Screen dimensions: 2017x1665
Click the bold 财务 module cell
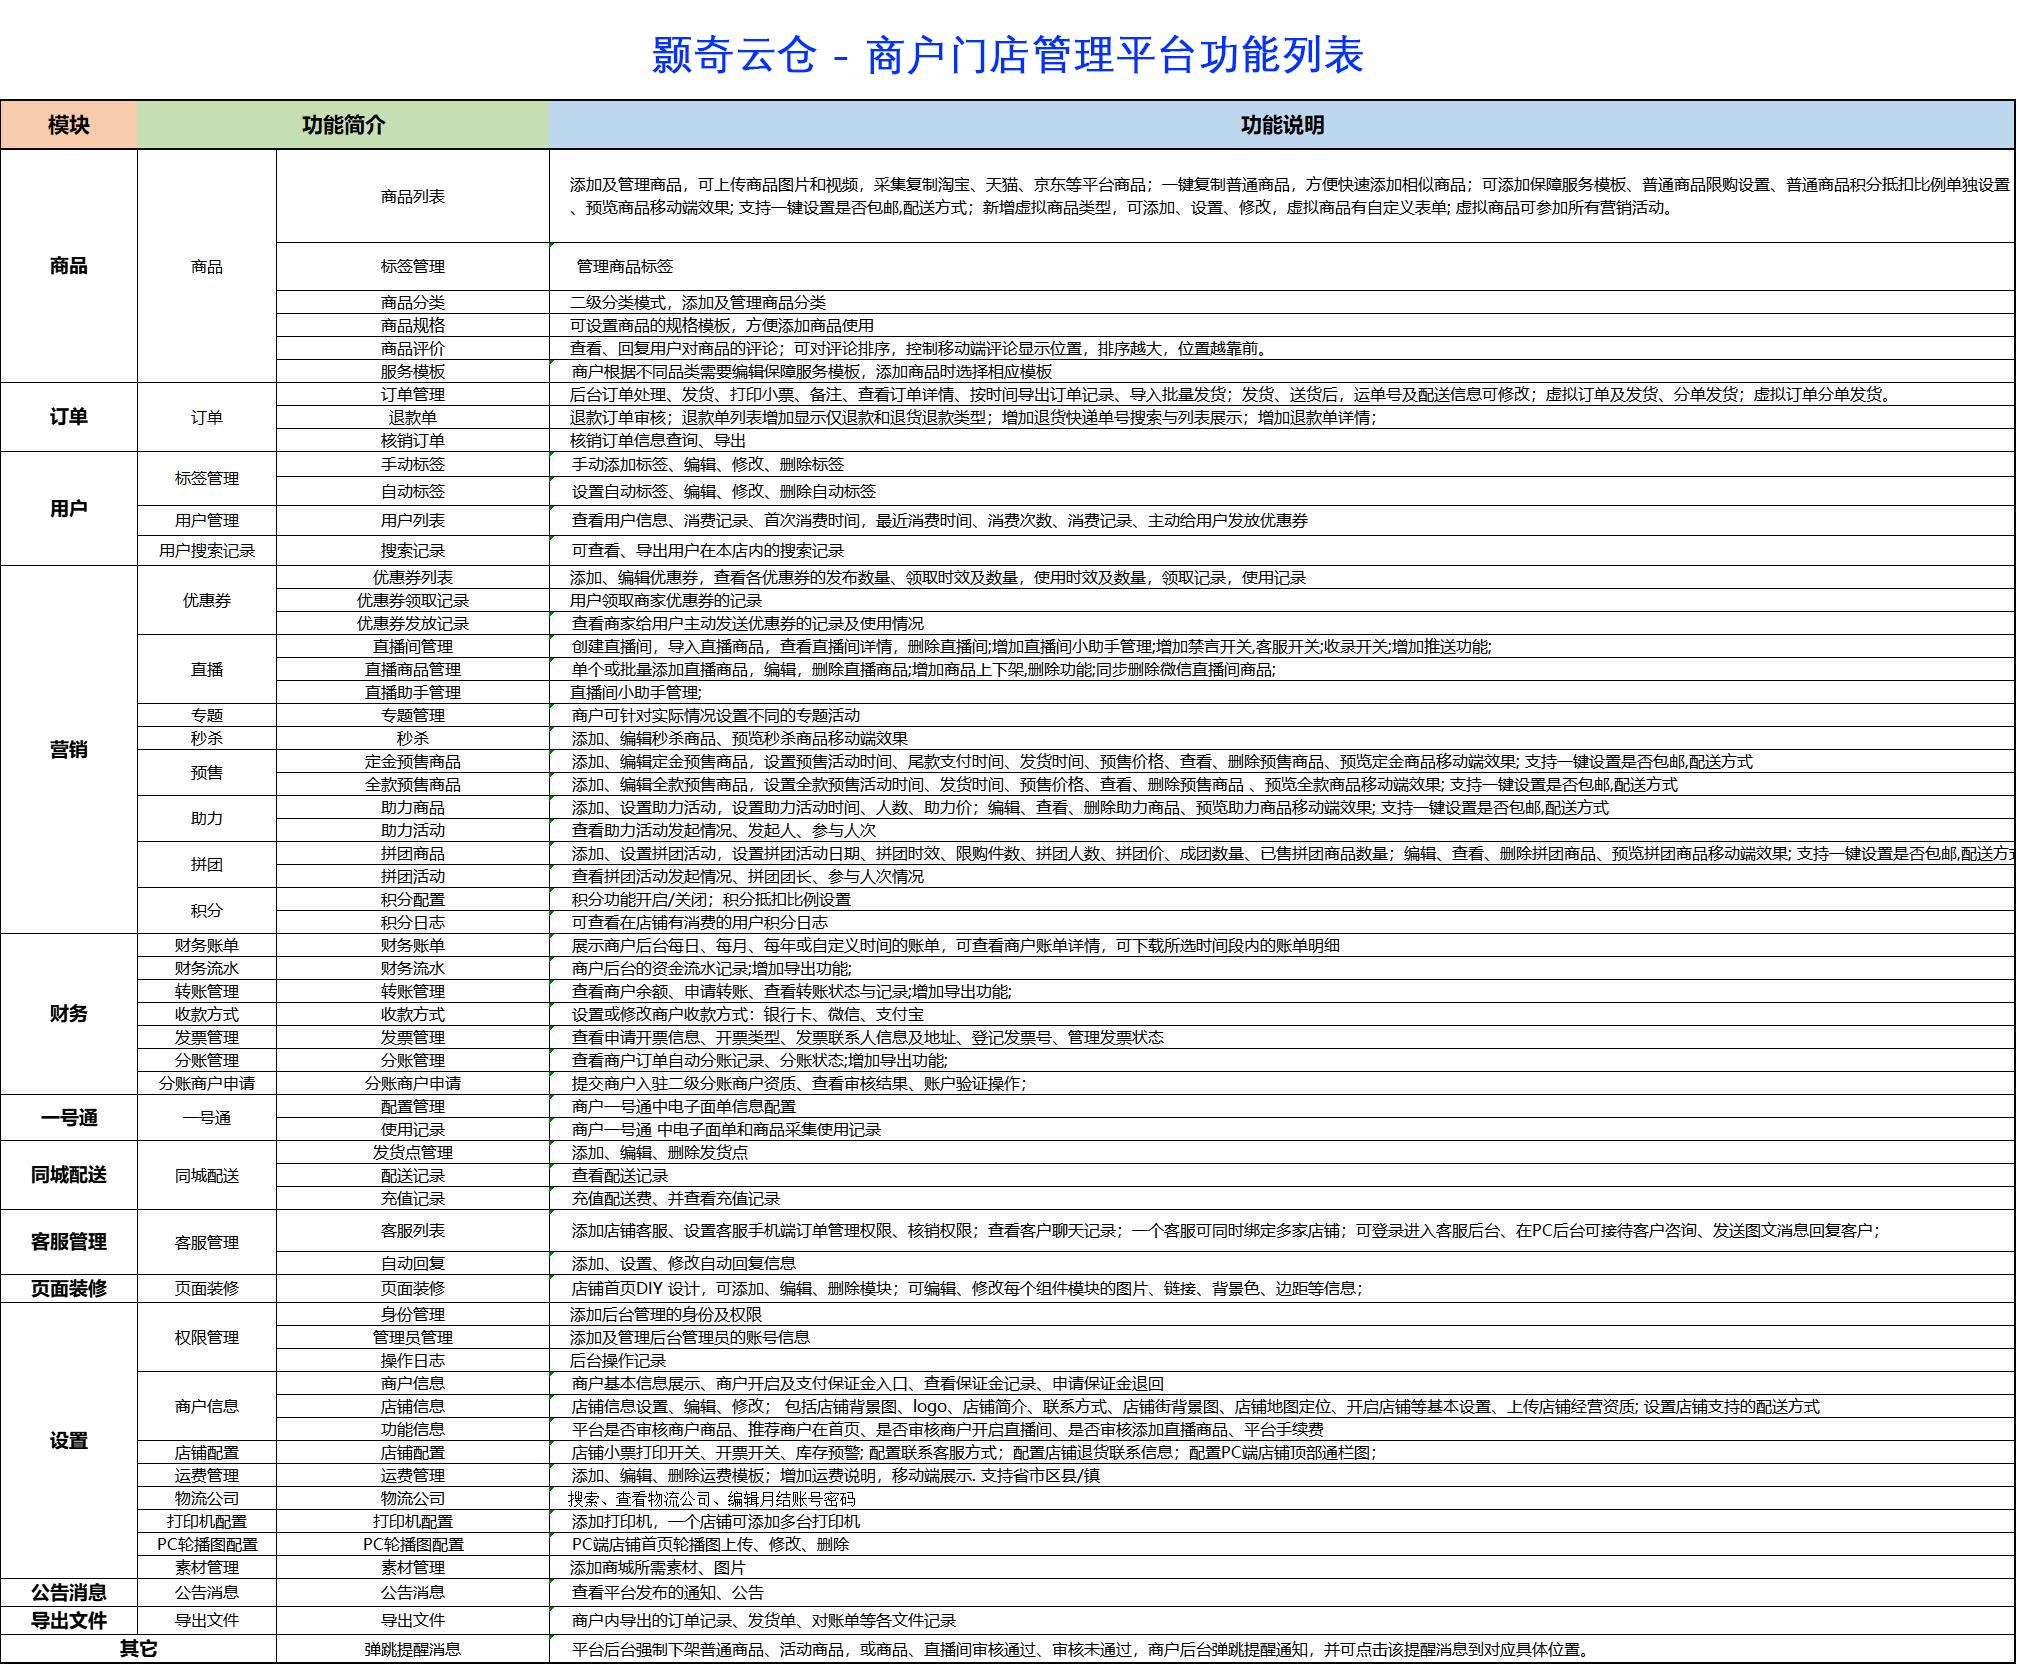[x=68, y=1014]
